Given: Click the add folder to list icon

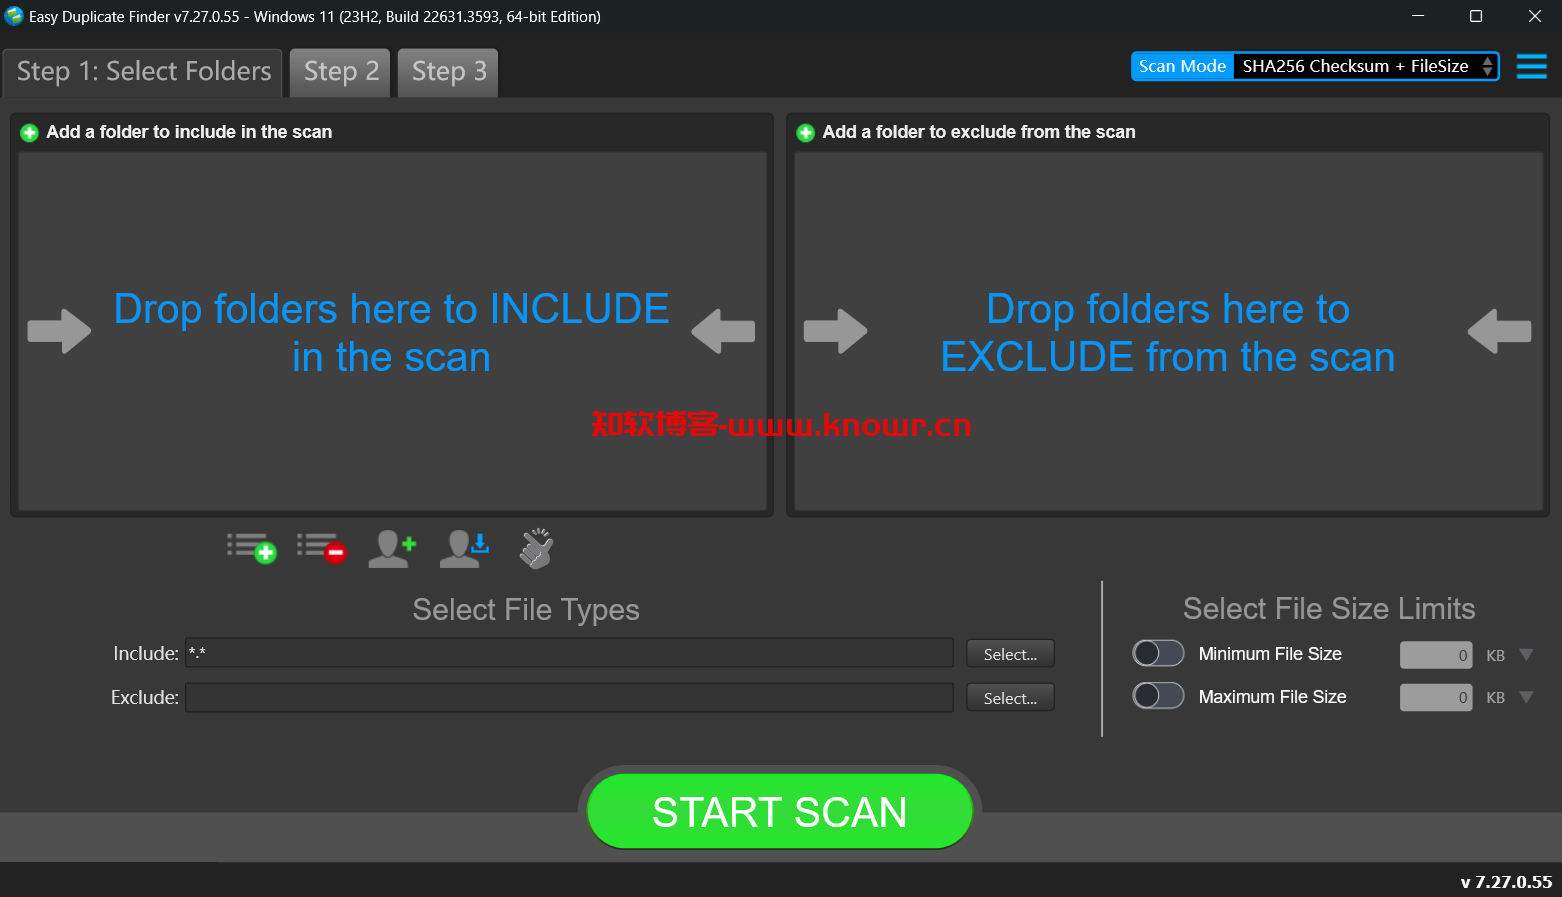Looking at the screenshot, I should (251, 548).
